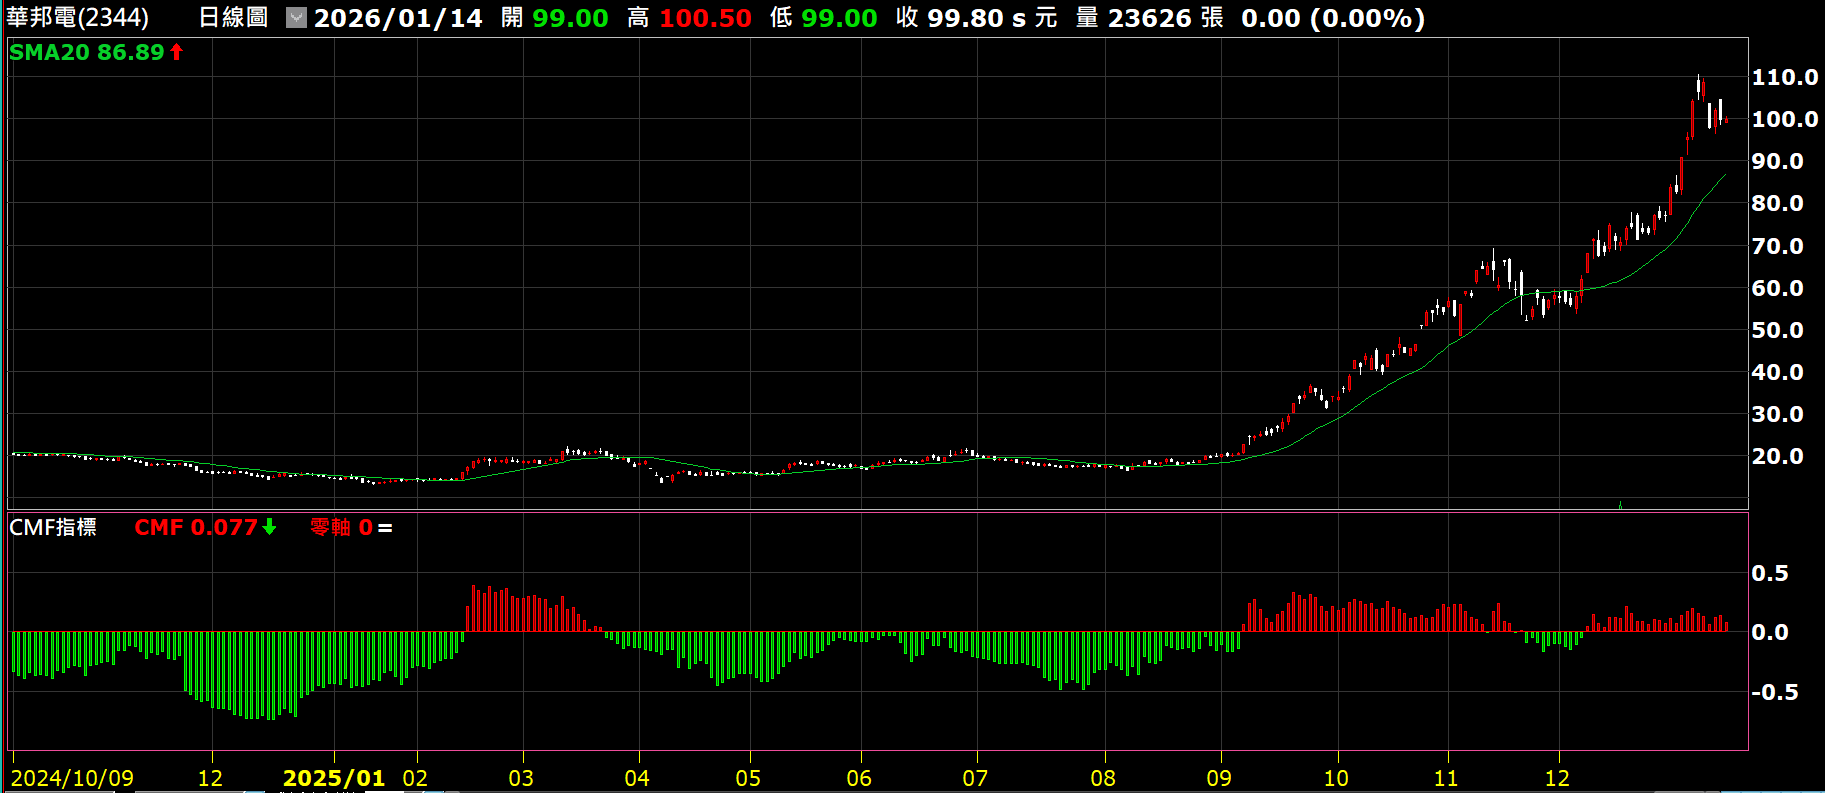This screenshot has height=793, width=1825.
Task: Click the closing price 99.80 value
Action: pos(966,18)
